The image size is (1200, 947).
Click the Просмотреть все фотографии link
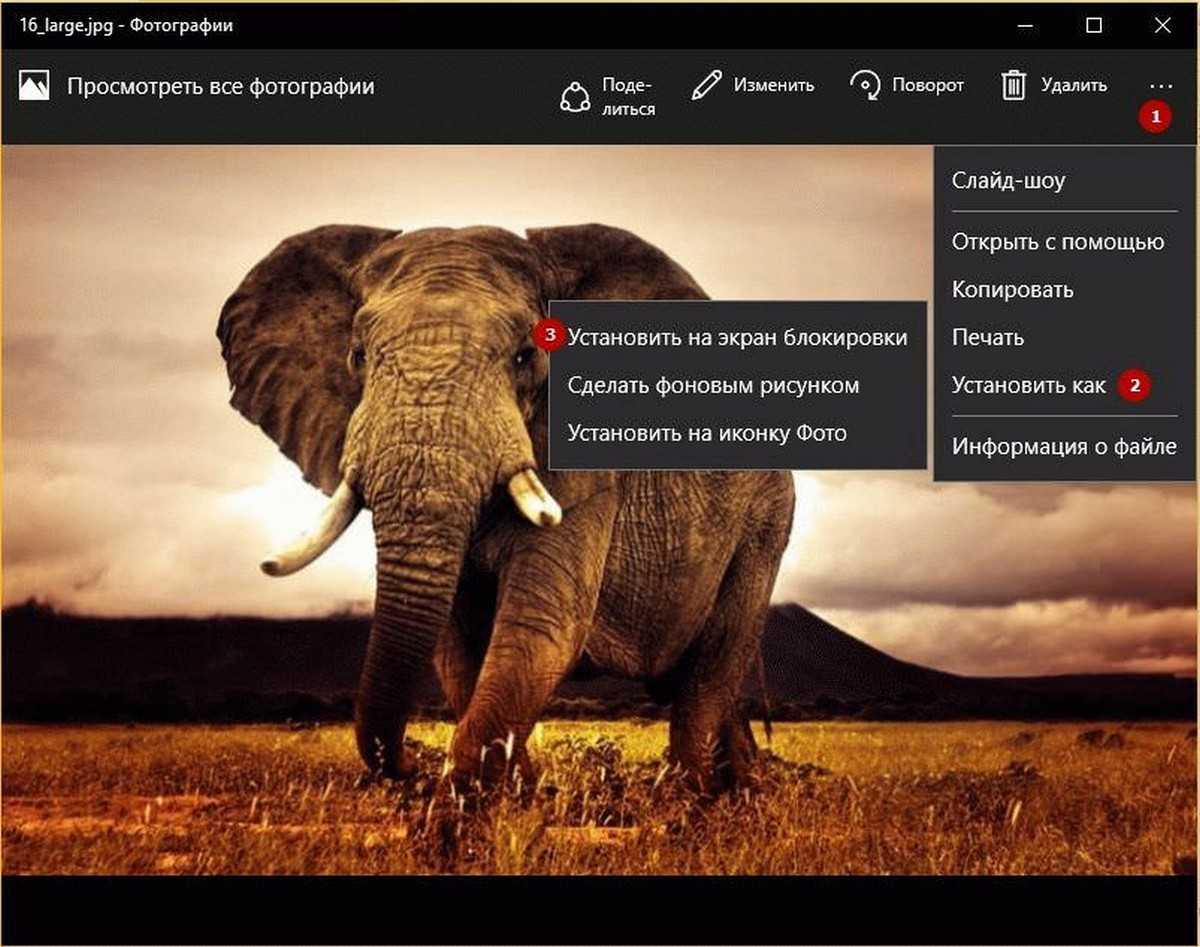pos(220,86)
